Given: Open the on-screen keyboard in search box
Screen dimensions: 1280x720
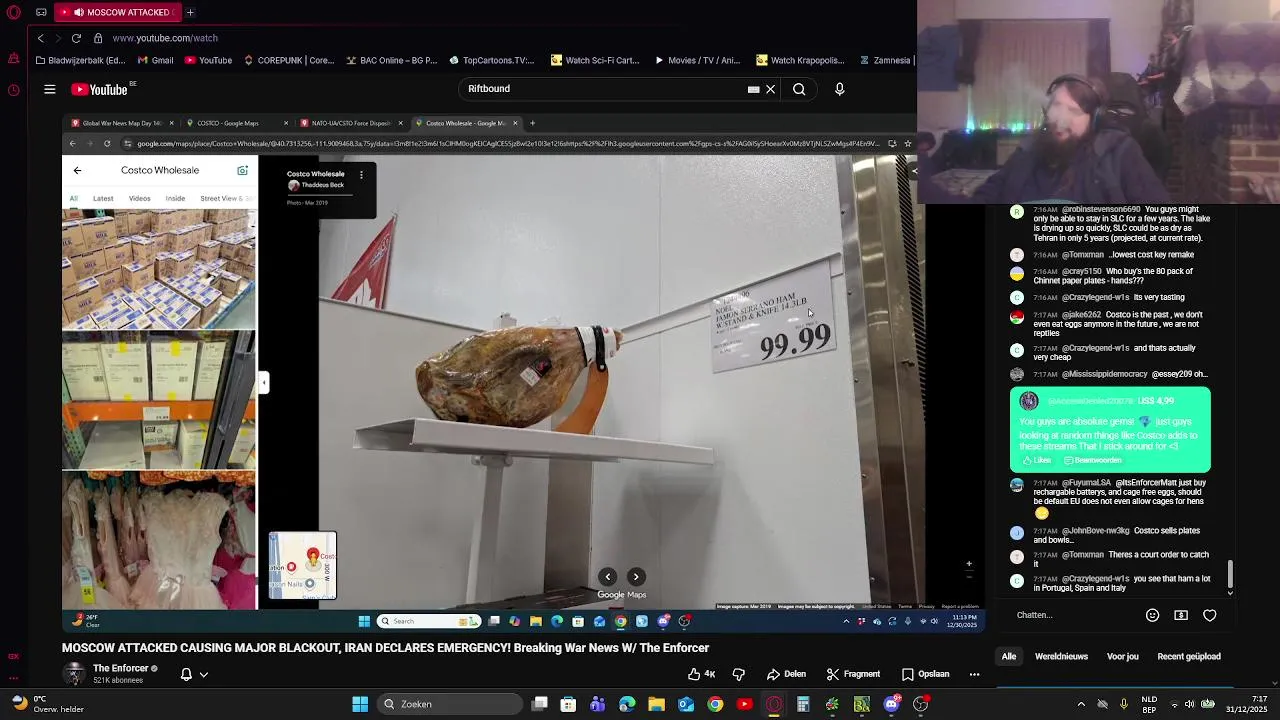Looking at the screenshot, I should [x=753, y=89].
